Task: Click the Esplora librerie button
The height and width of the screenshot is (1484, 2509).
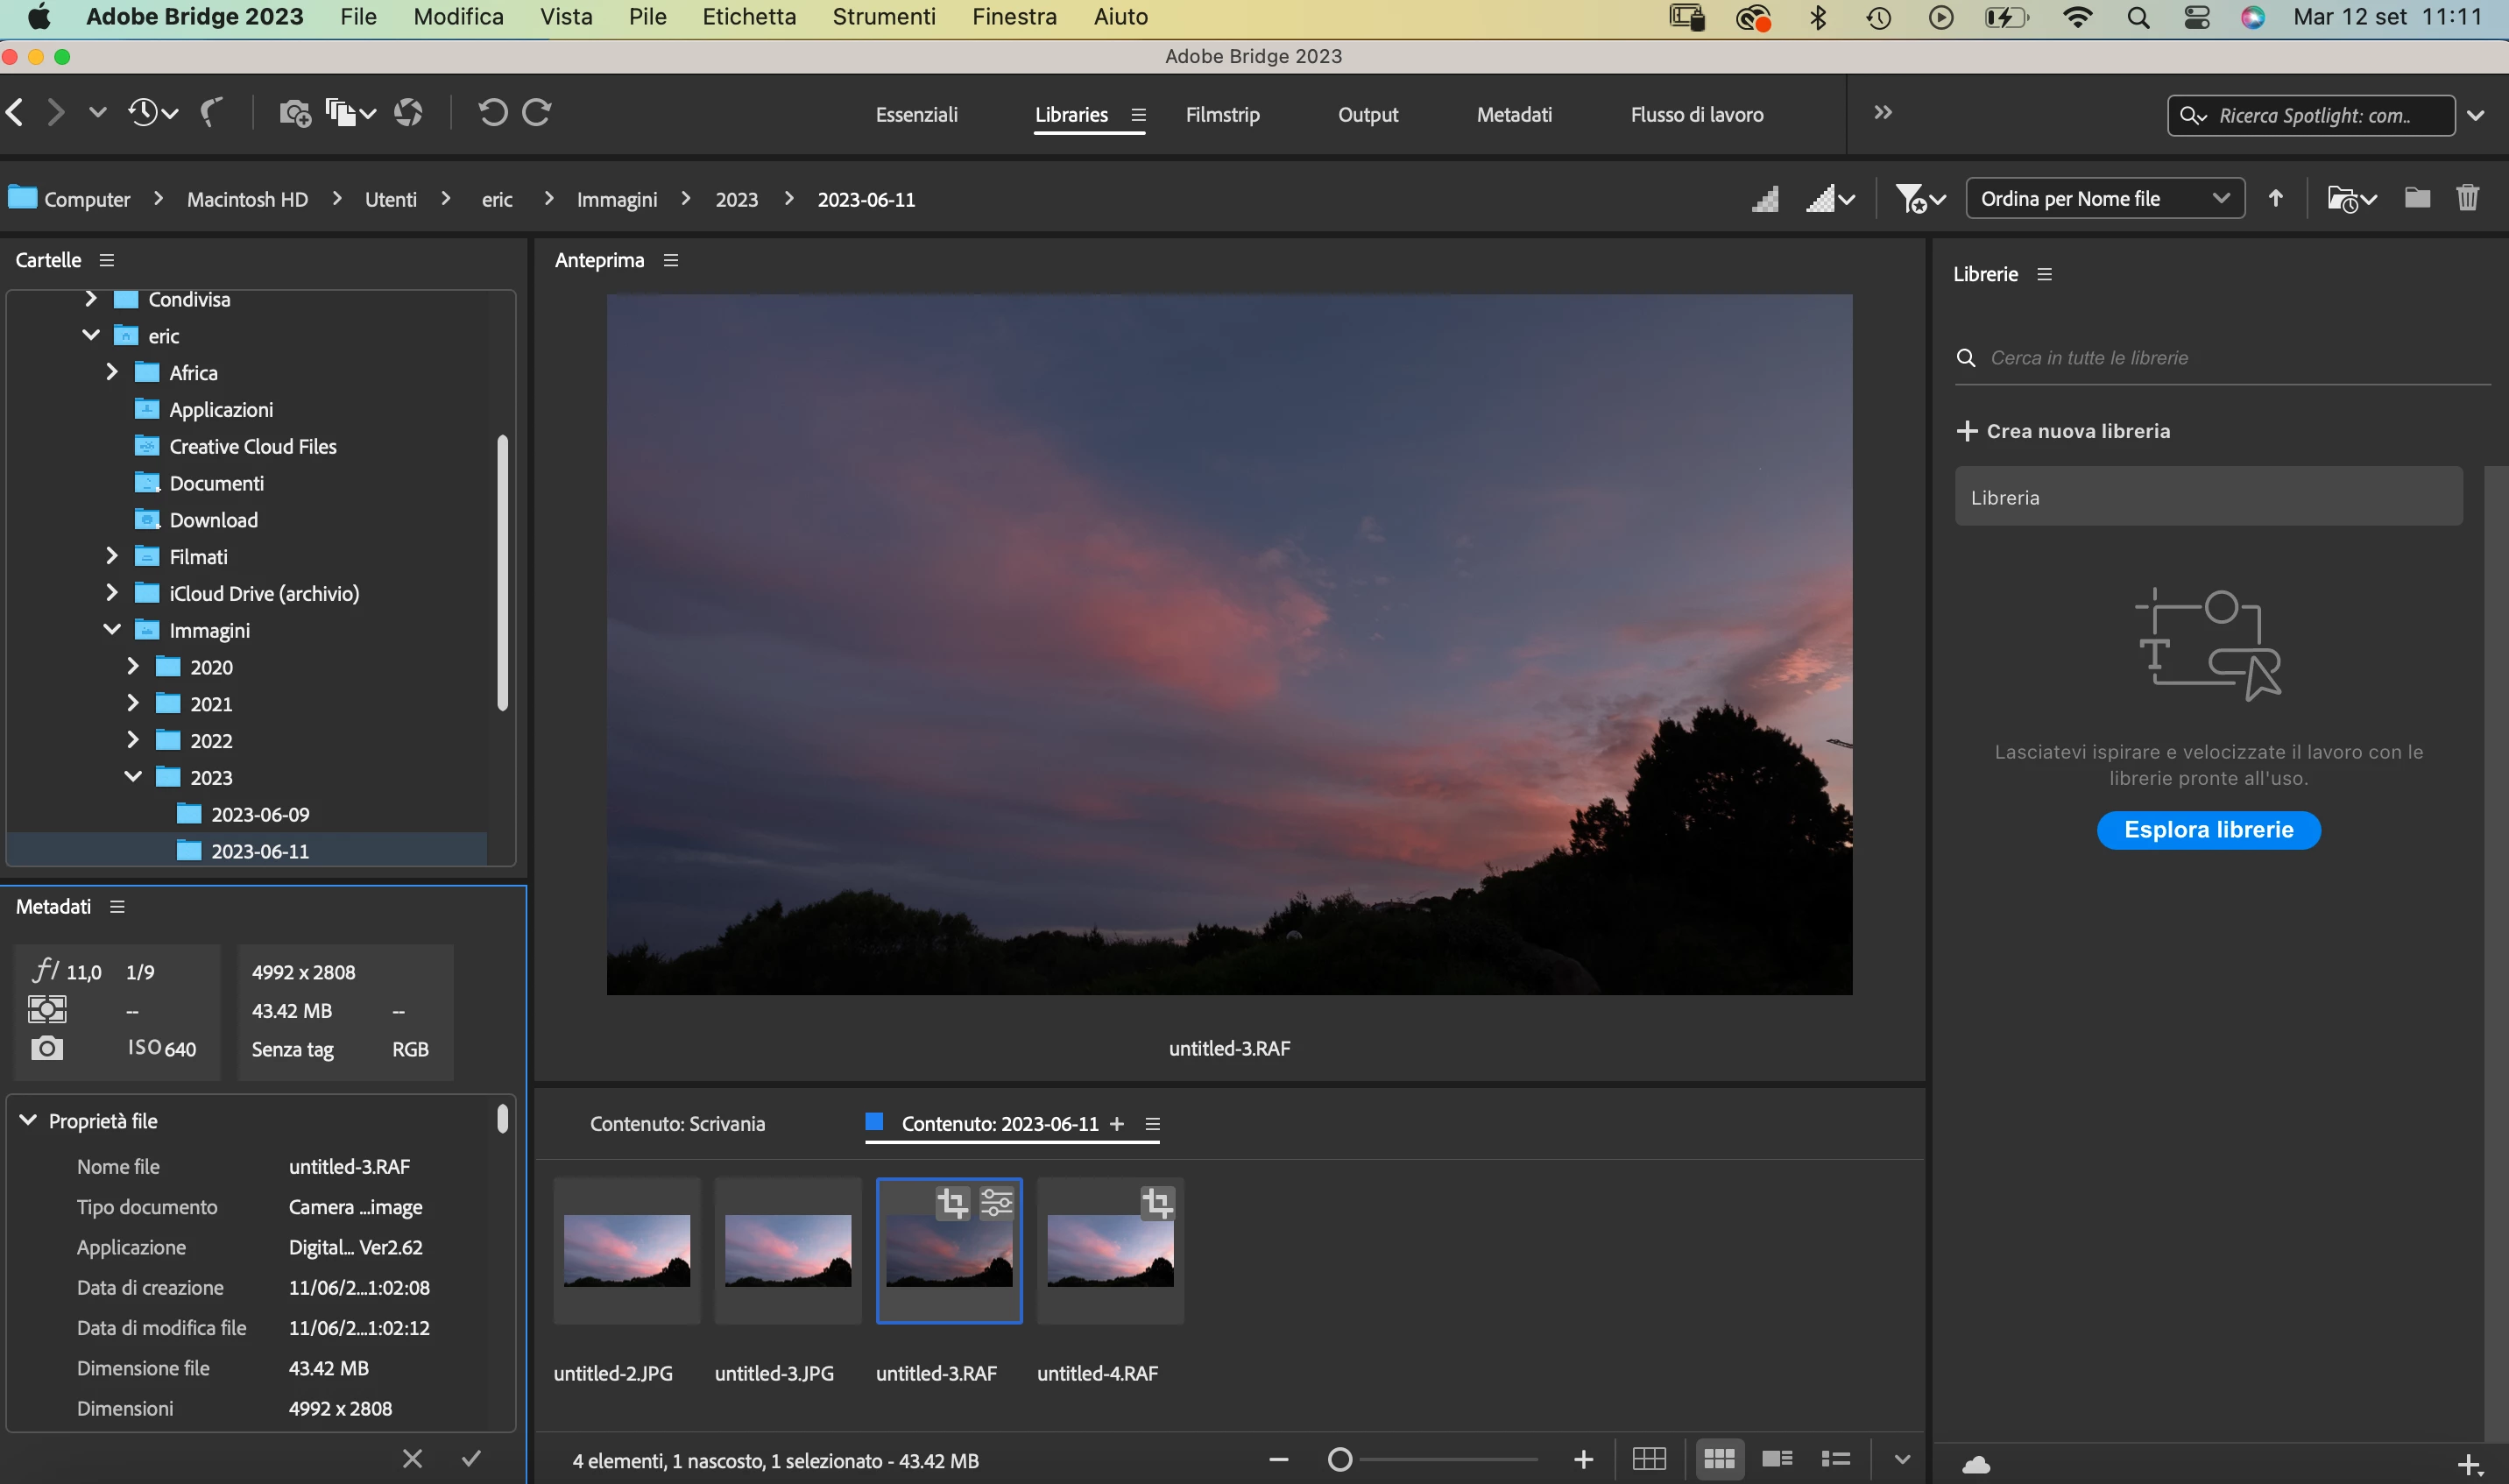Action: pyautogui.click(x=2208, y=829)
